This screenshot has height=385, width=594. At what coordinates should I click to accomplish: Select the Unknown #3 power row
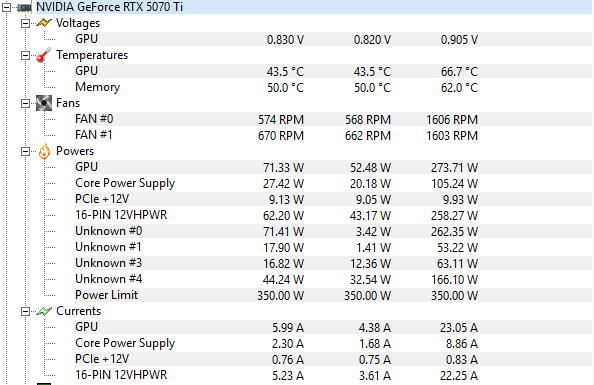click(333, 263)
